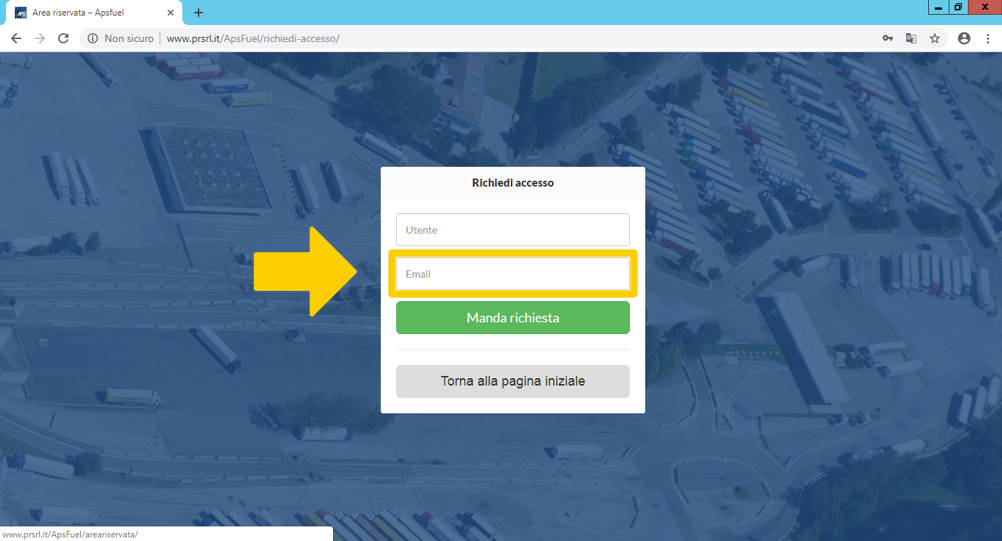Click the Richiedi accesso heading text

(513, 183)
